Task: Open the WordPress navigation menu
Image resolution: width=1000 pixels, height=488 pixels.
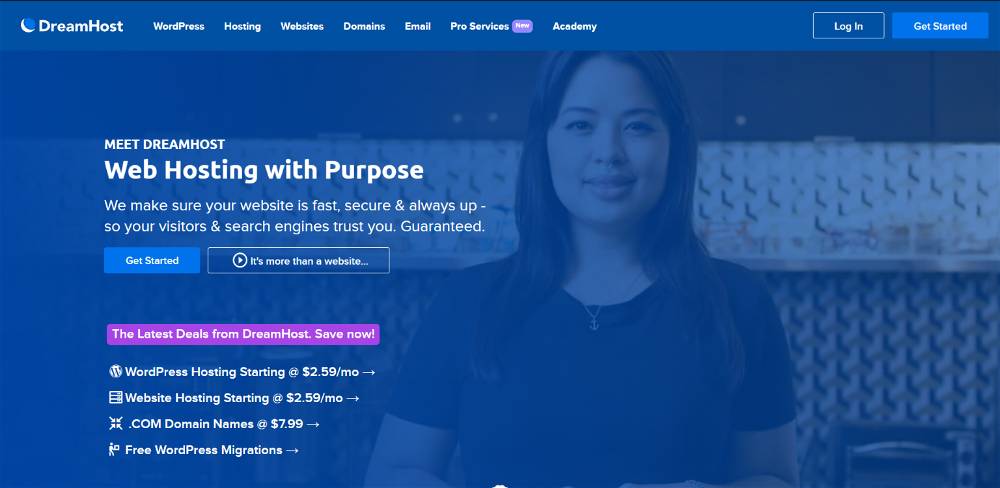Action: point(179,26)
